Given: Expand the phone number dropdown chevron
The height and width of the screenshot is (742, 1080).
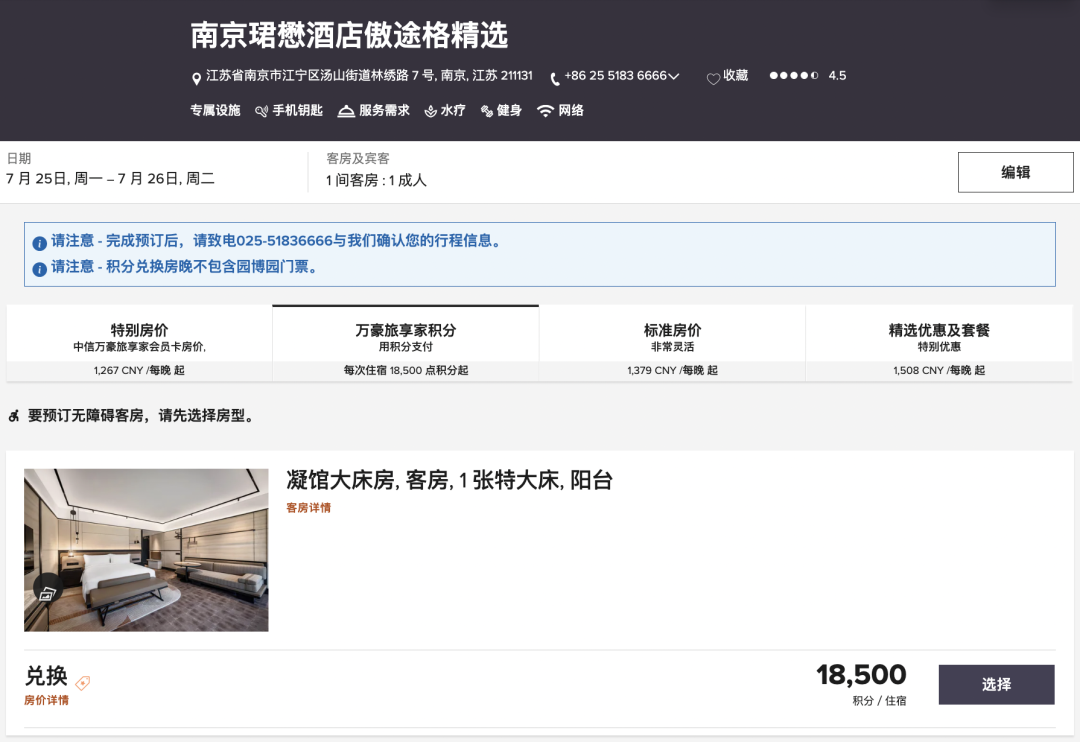Looking at the screenshot, I should click(x=674, y=76).
